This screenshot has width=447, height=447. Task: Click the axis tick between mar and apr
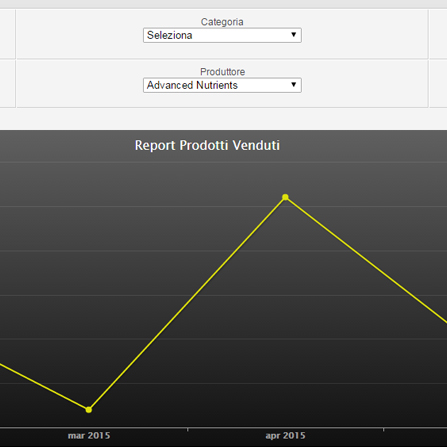[187, 429]
